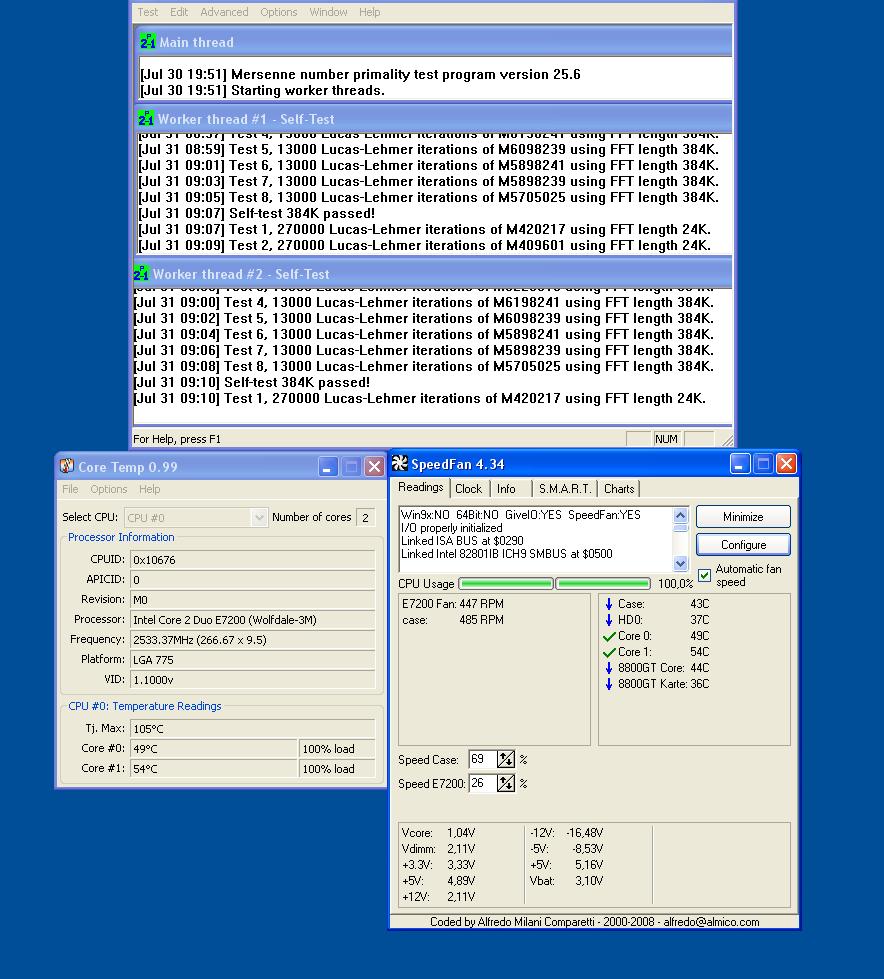Click the E7200 Fan 447 RPM reading
884x979 pixels.
coord(453,604)
